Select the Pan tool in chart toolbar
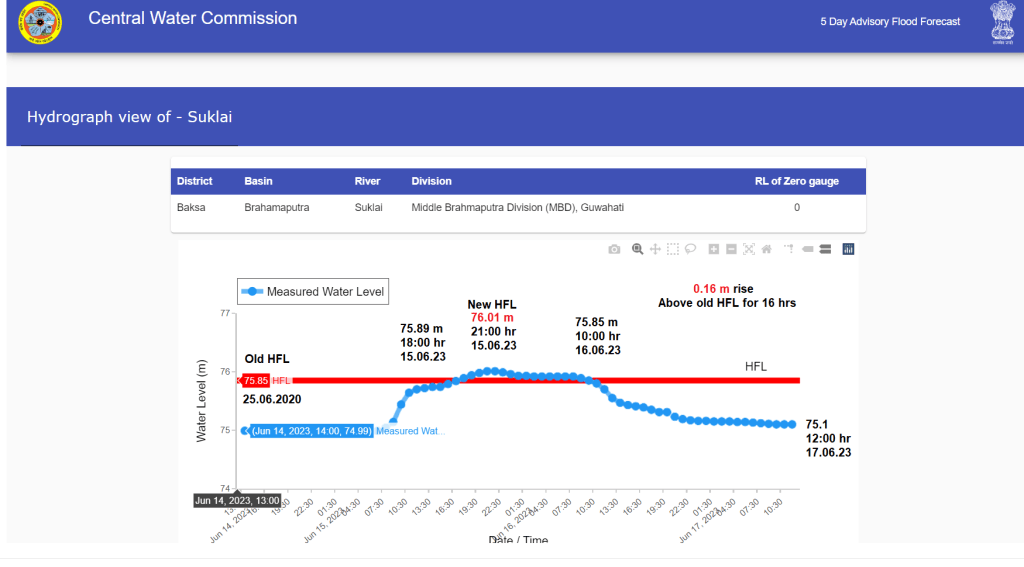Viewport: 1024px width, 567px height. click(655, 249)
